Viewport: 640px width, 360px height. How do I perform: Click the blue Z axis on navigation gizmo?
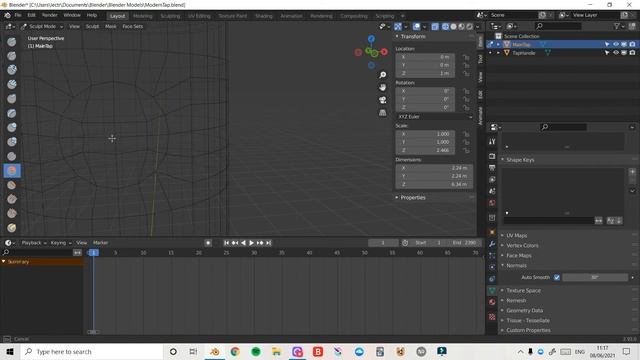[x=371, y=39]
